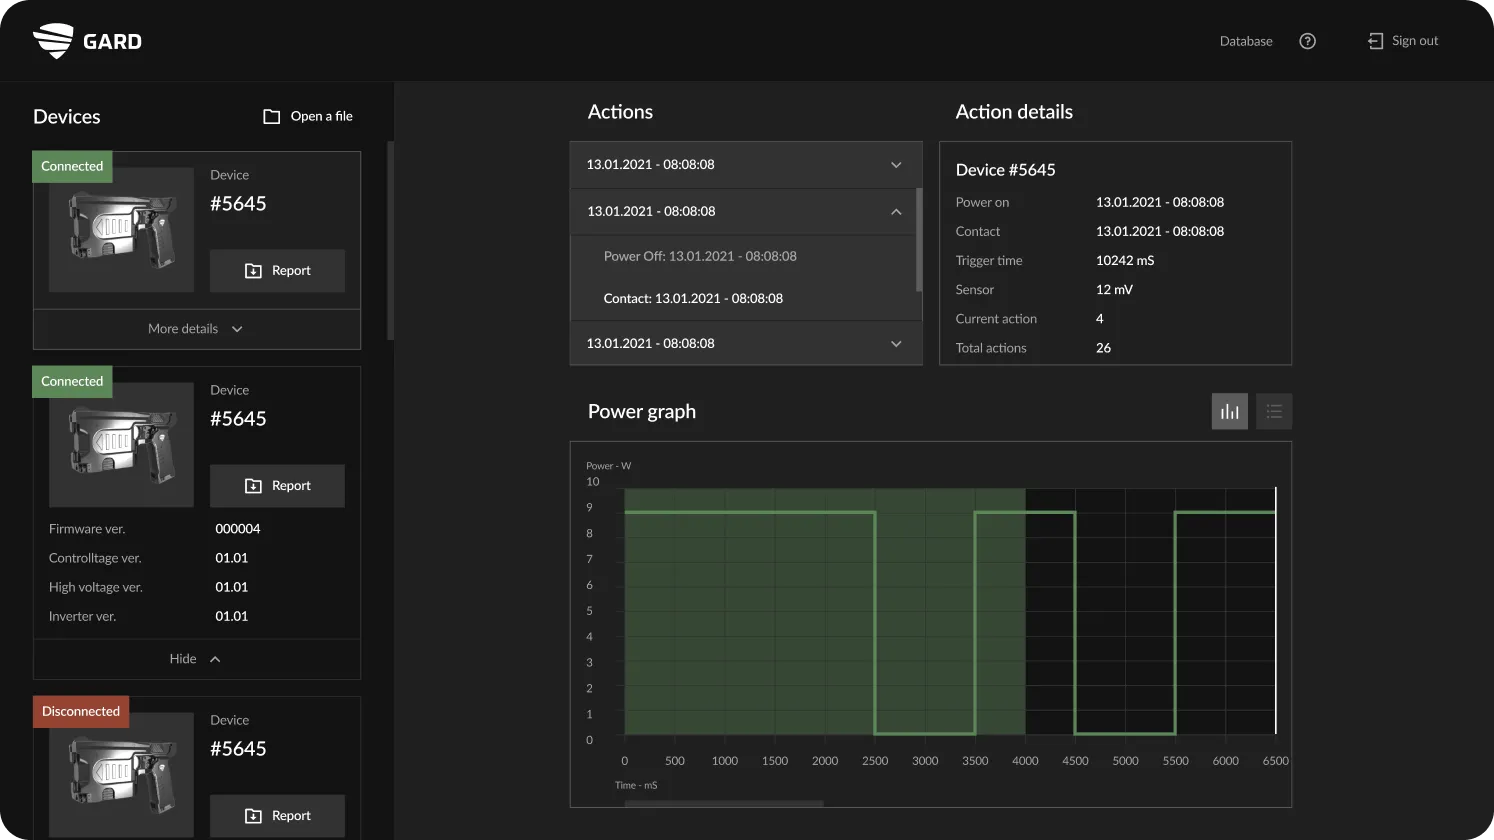Image resolution: width=1494 pixels, height=840 pixels.
Task: Select the Power Off action row
Action: (x=743, y=256)
